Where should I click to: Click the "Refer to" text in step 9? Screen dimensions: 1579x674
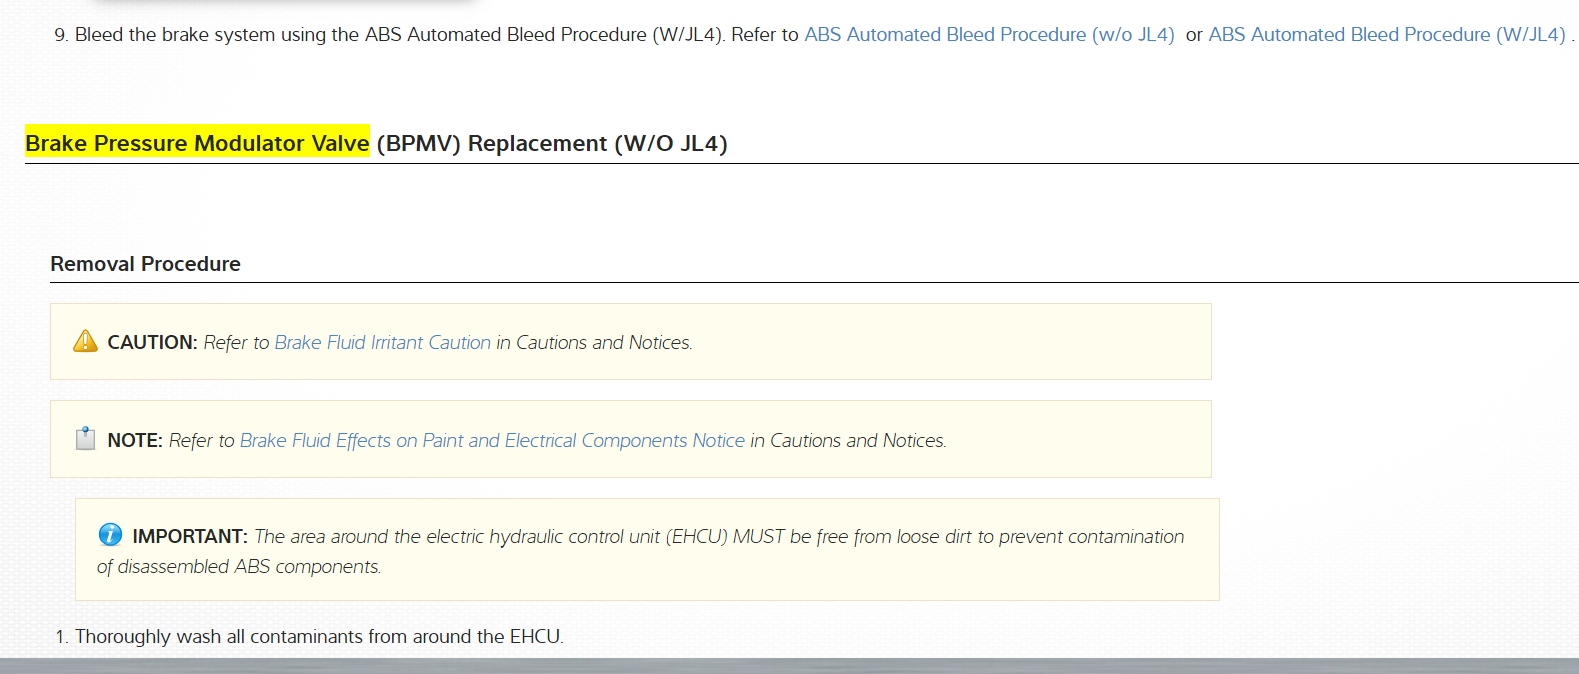(765, 35)
